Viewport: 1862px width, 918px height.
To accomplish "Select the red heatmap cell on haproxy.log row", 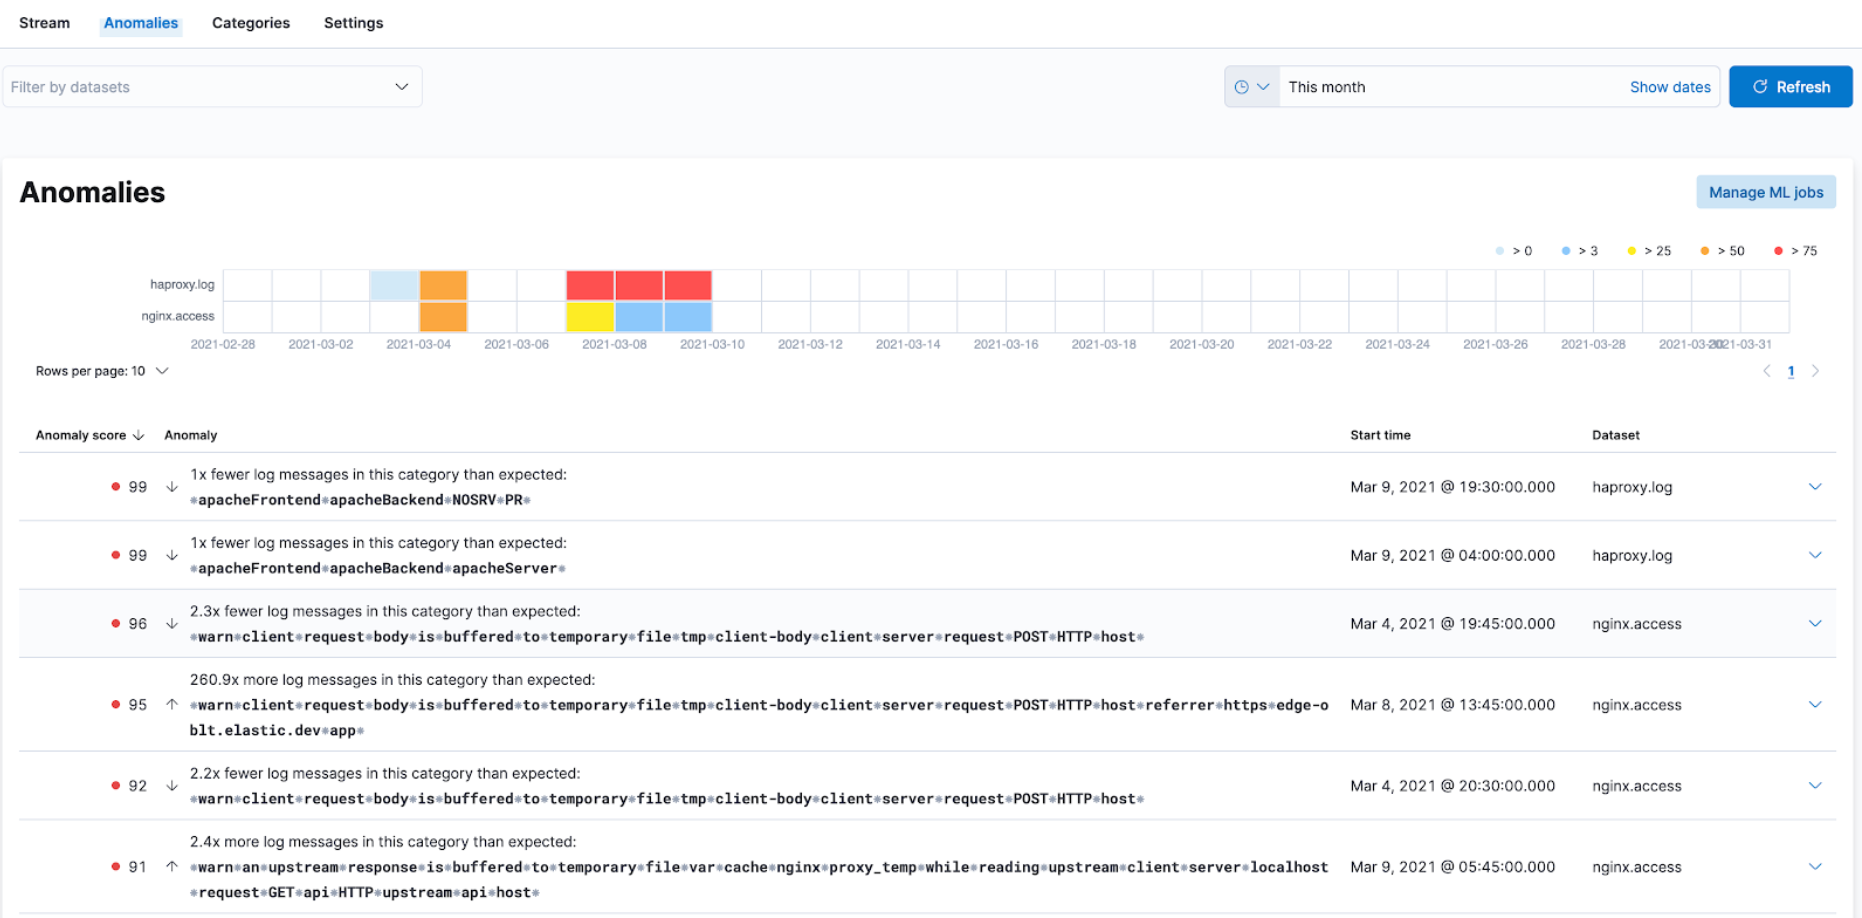I will 590,285.
